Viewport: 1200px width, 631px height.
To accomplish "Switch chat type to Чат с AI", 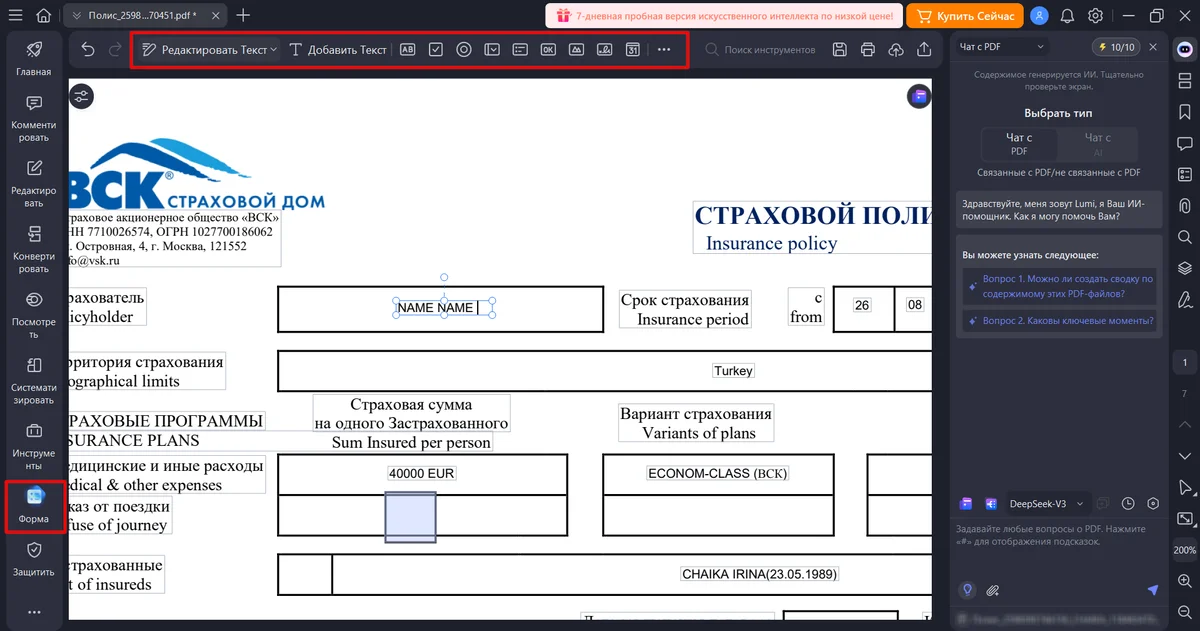I will [x=1098, y=144].
